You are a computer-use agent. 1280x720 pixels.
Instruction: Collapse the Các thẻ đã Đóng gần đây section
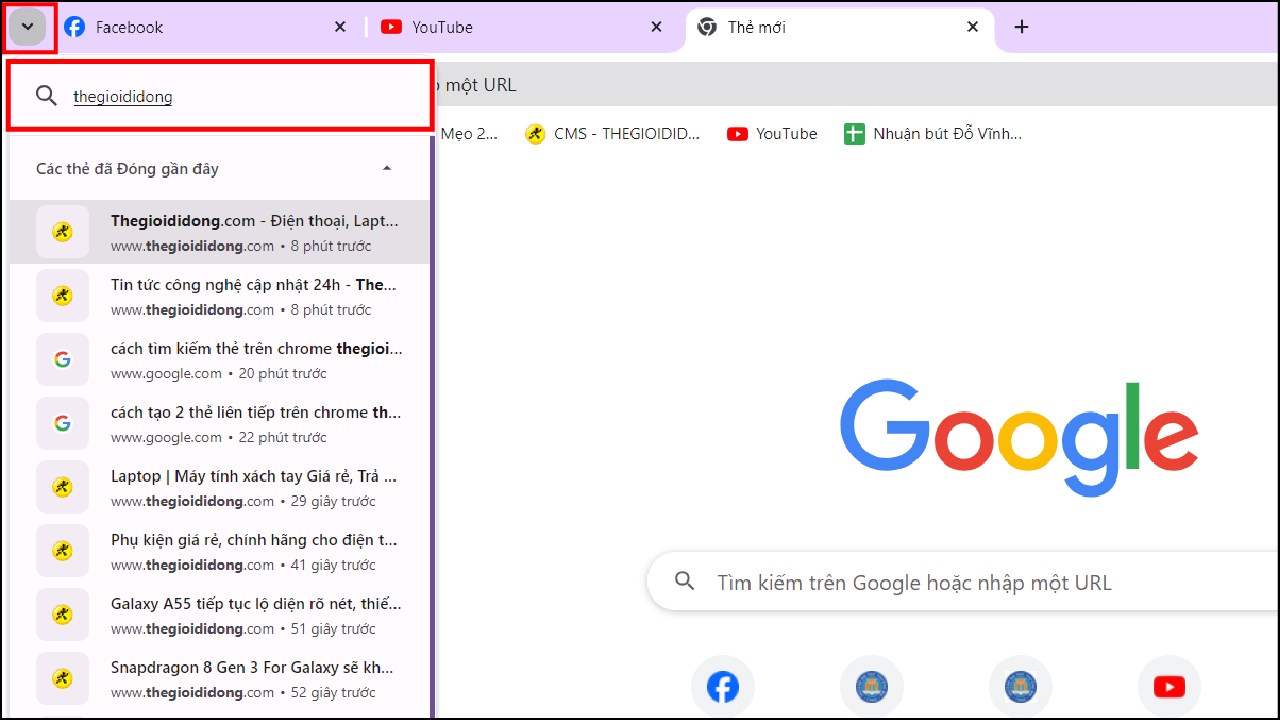(387, 168)
